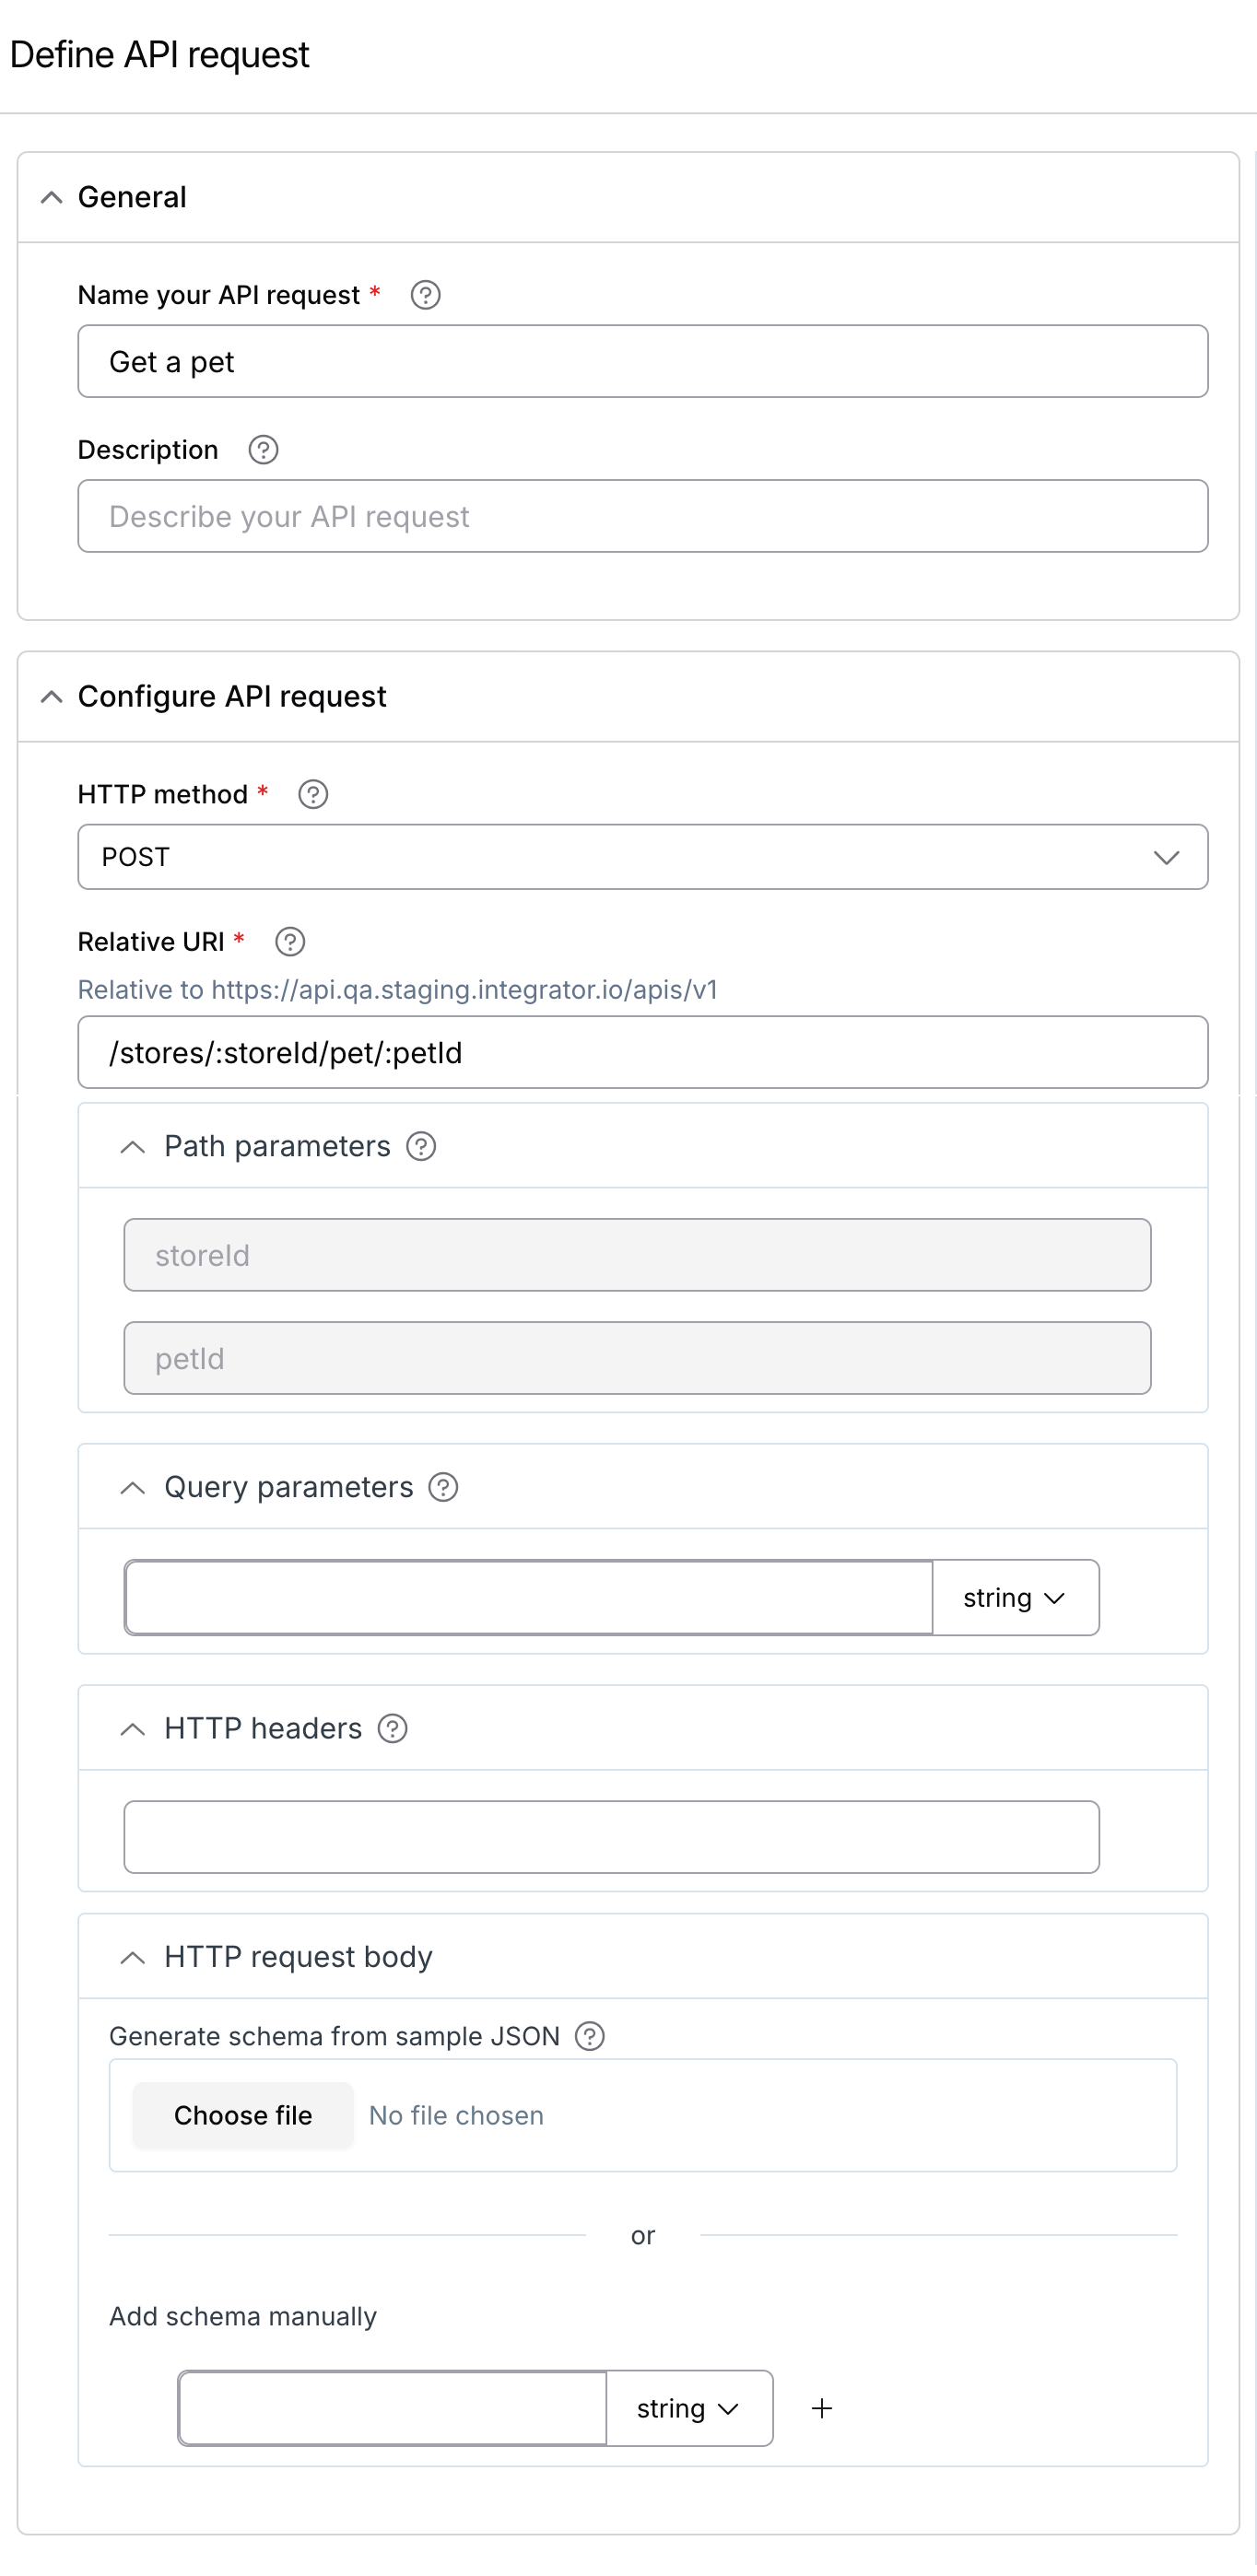Image resolution: width=1257 pixels, height=2576 pixels.
Task: Click the Query parameters help icon
Action: pyautogui.click(x=443, y=1487)
